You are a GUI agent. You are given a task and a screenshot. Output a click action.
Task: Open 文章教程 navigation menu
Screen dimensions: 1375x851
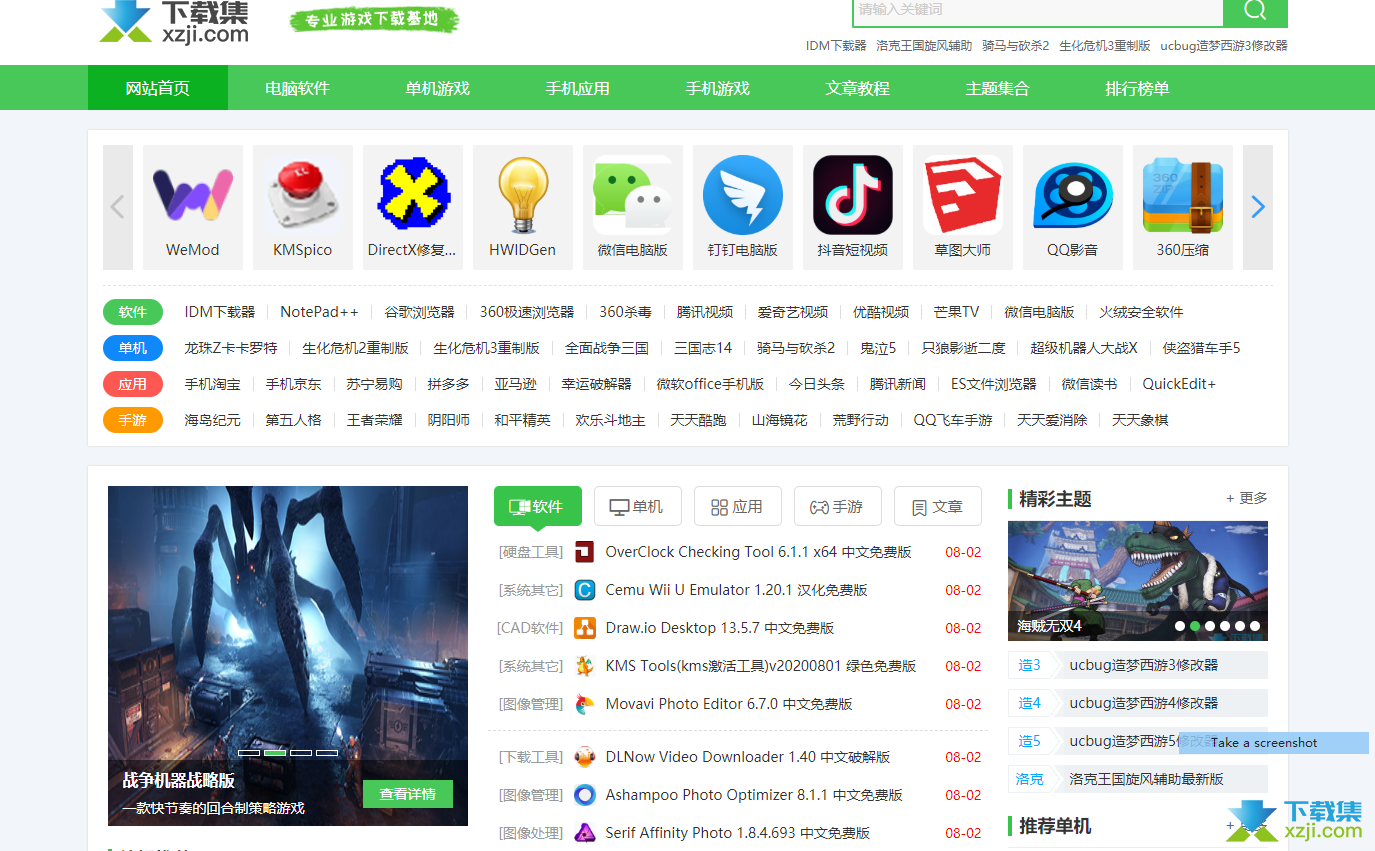pyautogui.click(x=857, y=88)
